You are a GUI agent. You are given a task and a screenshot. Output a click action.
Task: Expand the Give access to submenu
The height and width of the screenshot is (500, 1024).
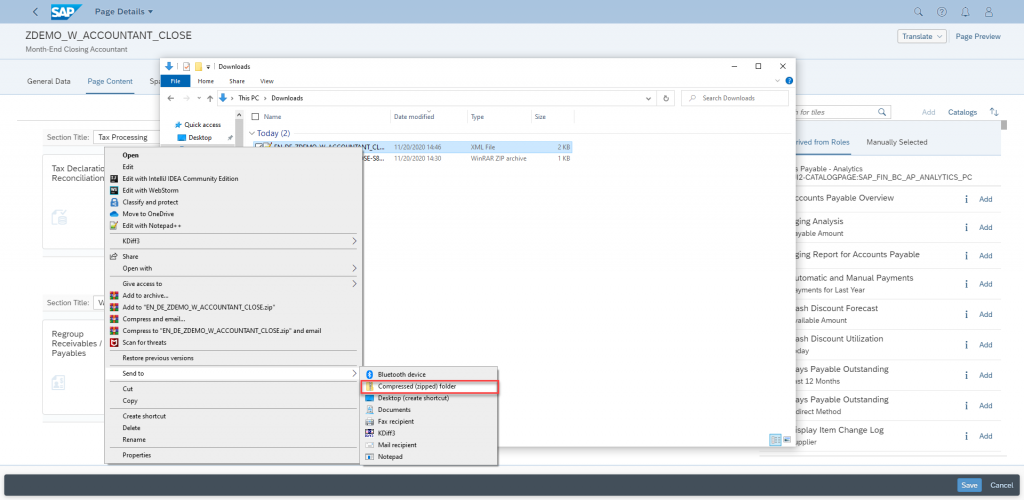pos(355,283)
